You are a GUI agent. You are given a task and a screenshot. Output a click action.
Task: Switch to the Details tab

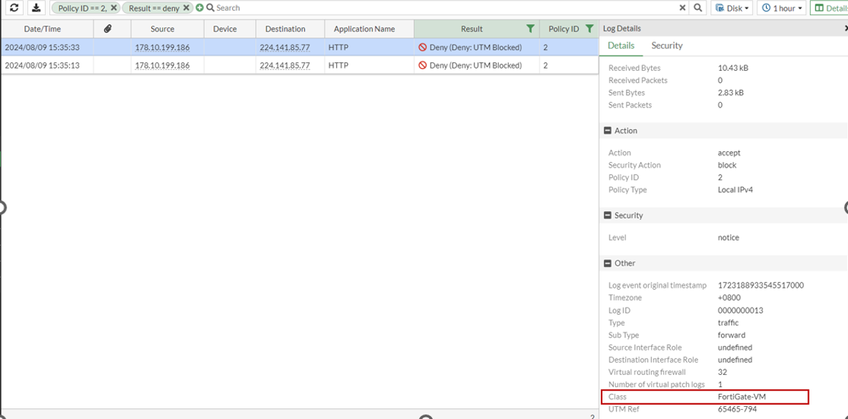coord(621,46)
